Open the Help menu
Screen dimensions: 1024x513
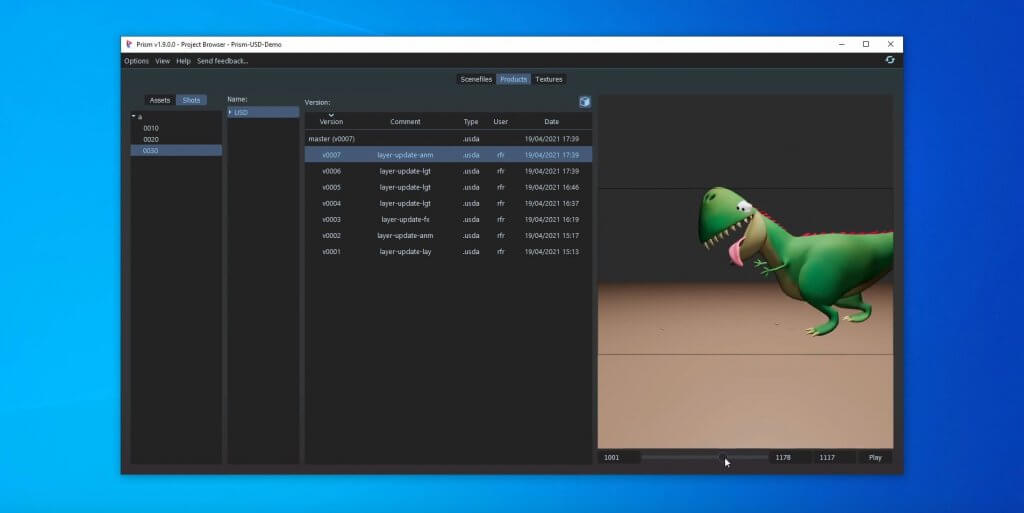[x=184, y=61]
